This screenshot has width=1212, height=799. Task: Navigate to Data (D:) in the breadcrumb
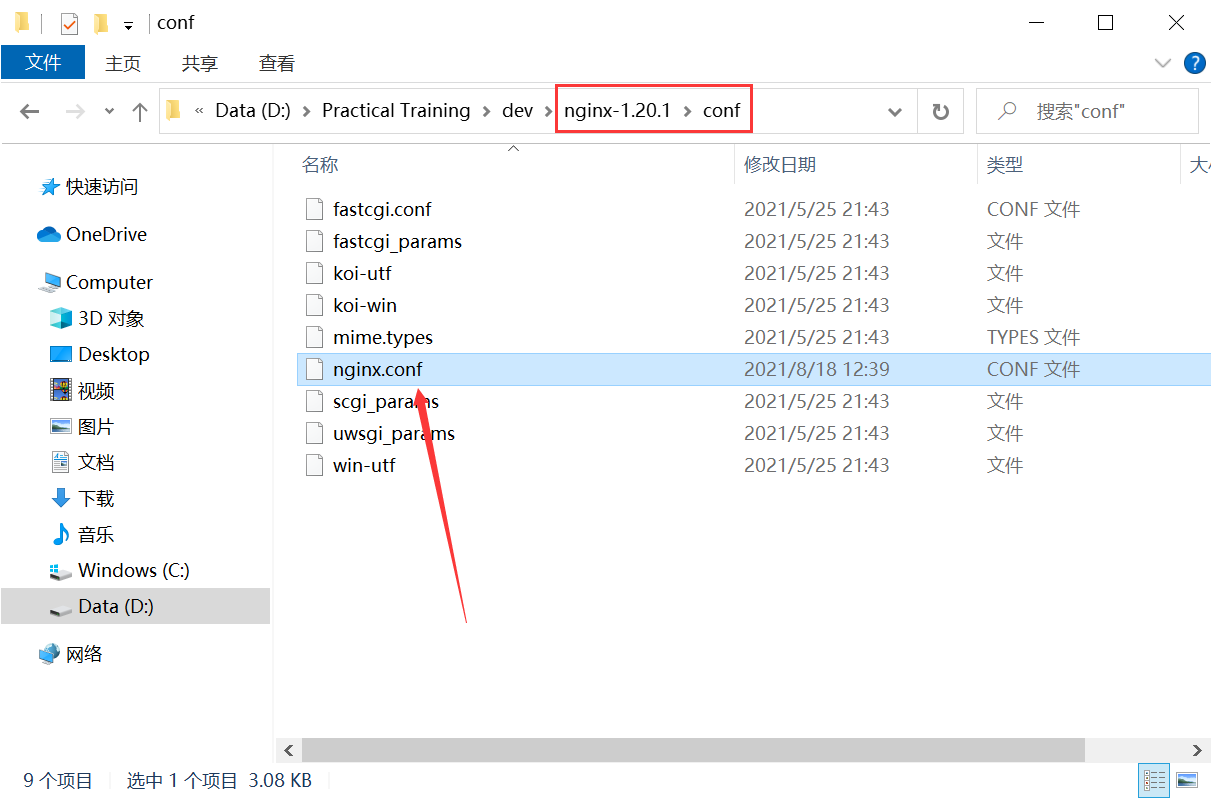point(253,111)
